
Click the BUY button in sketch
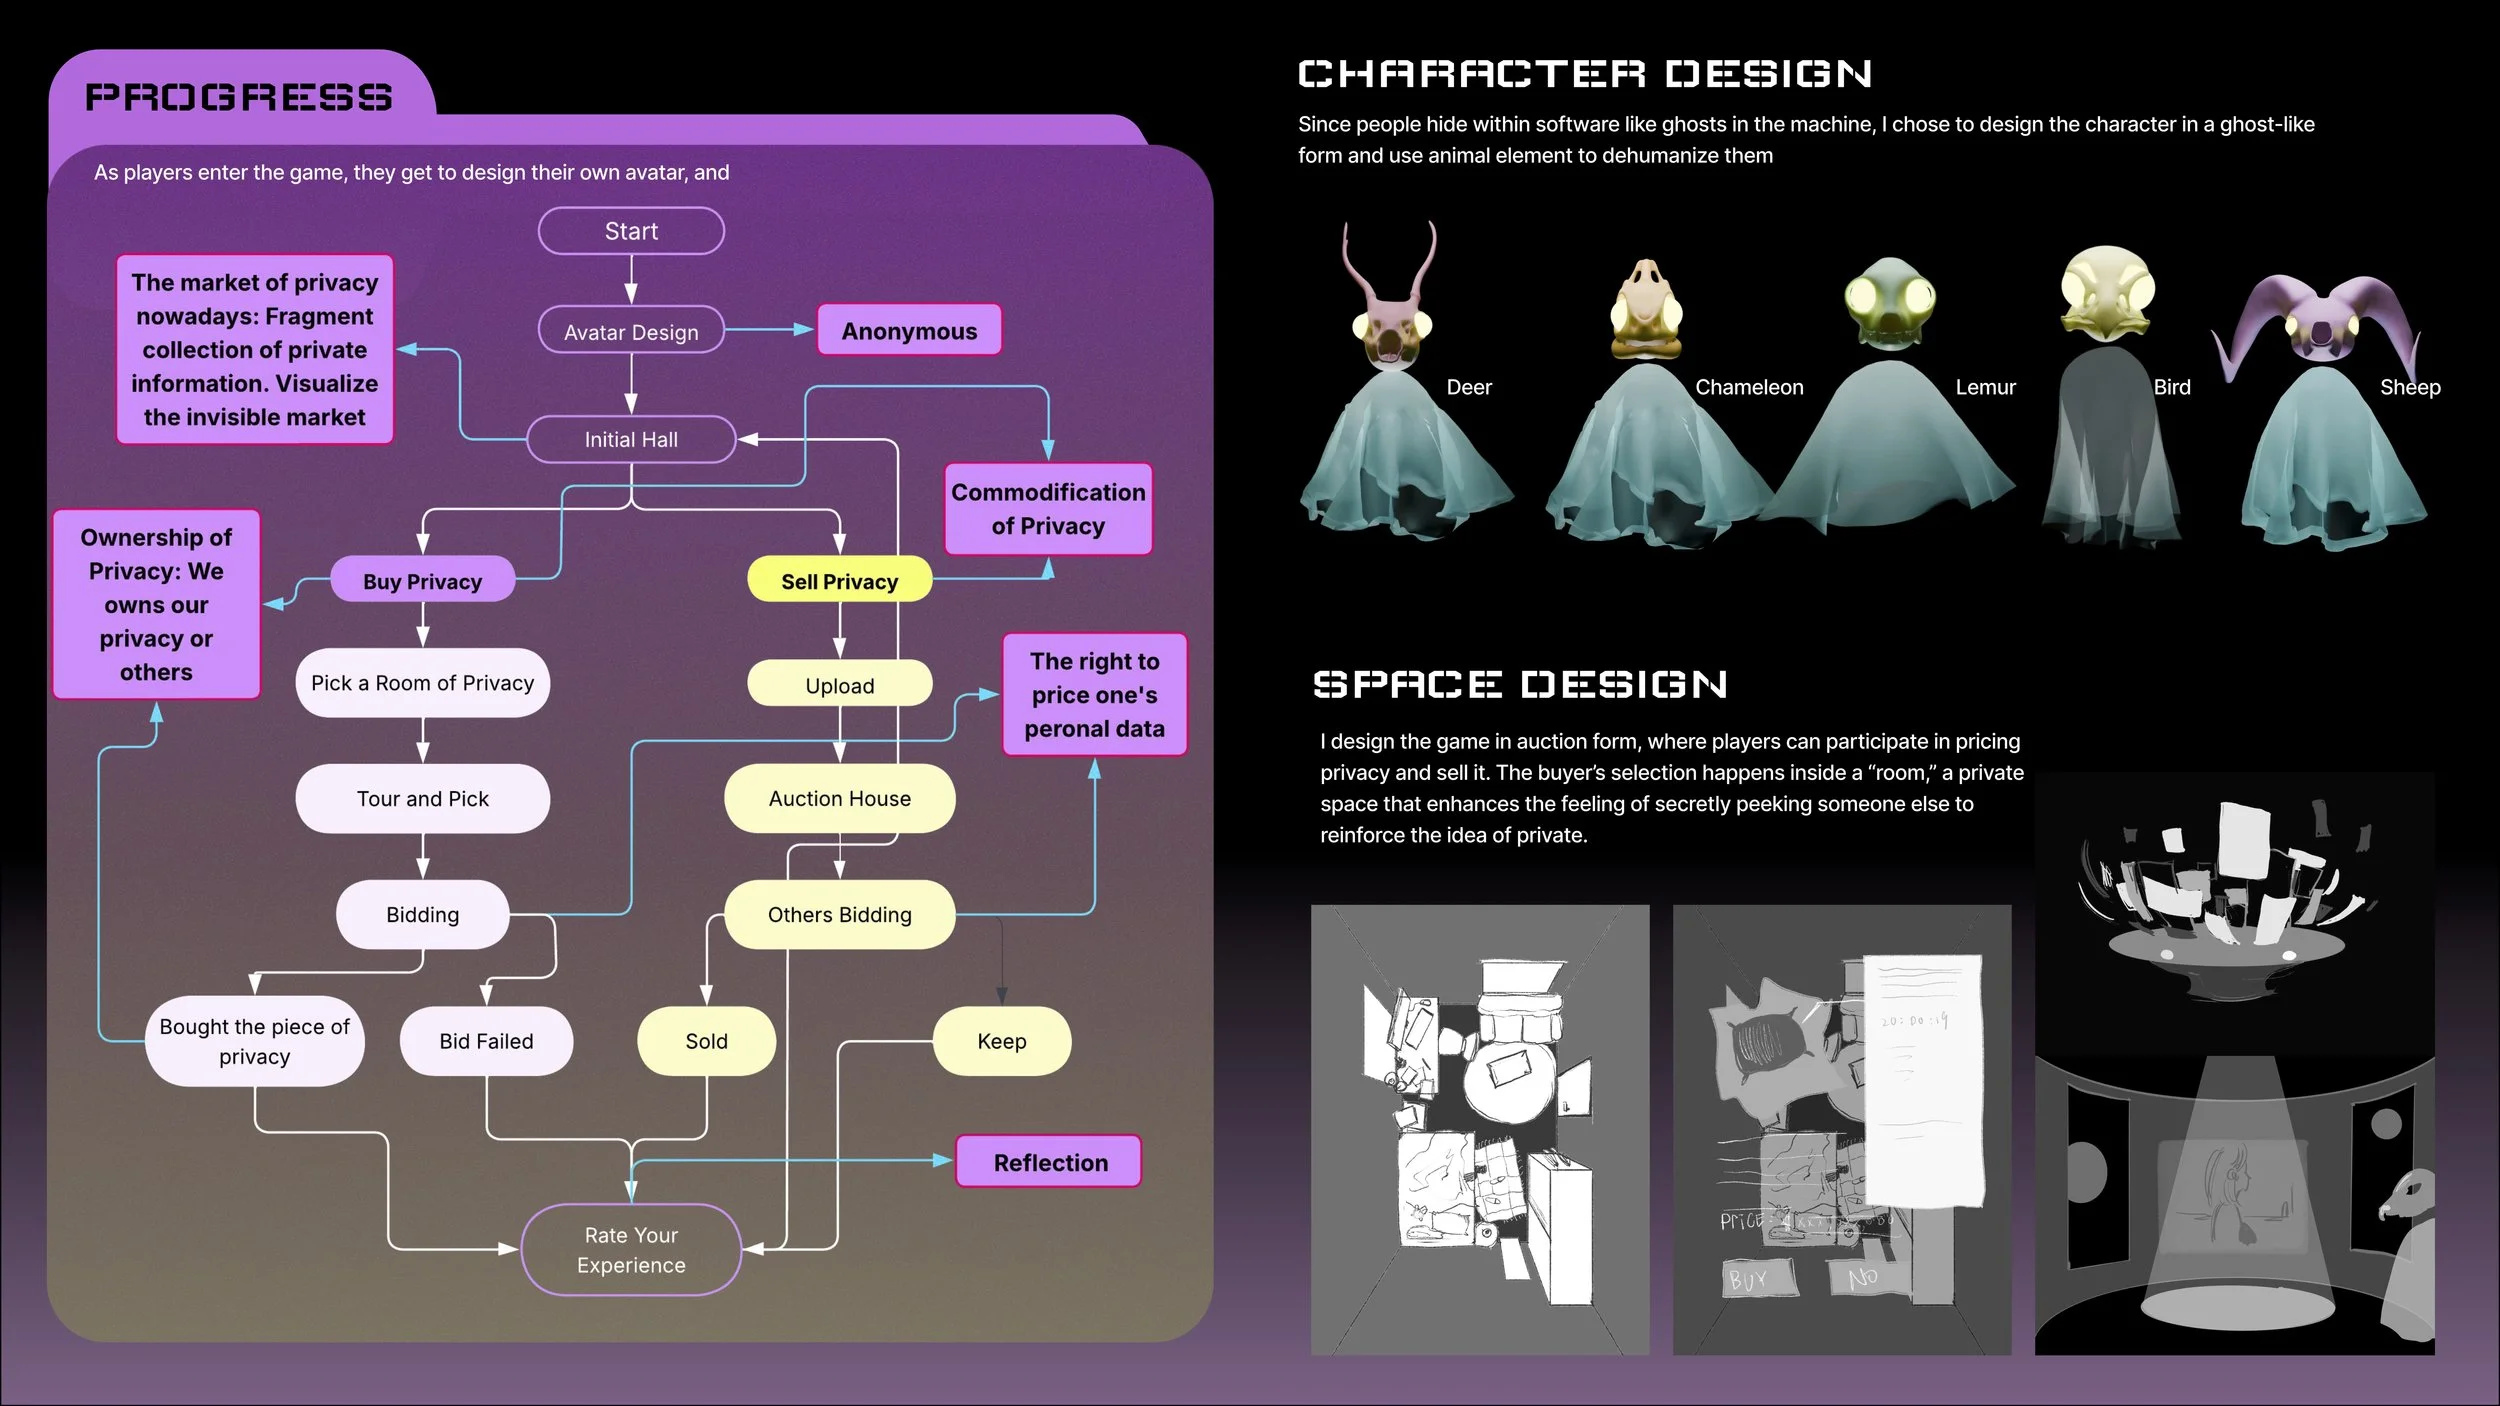(1759, 1279)
